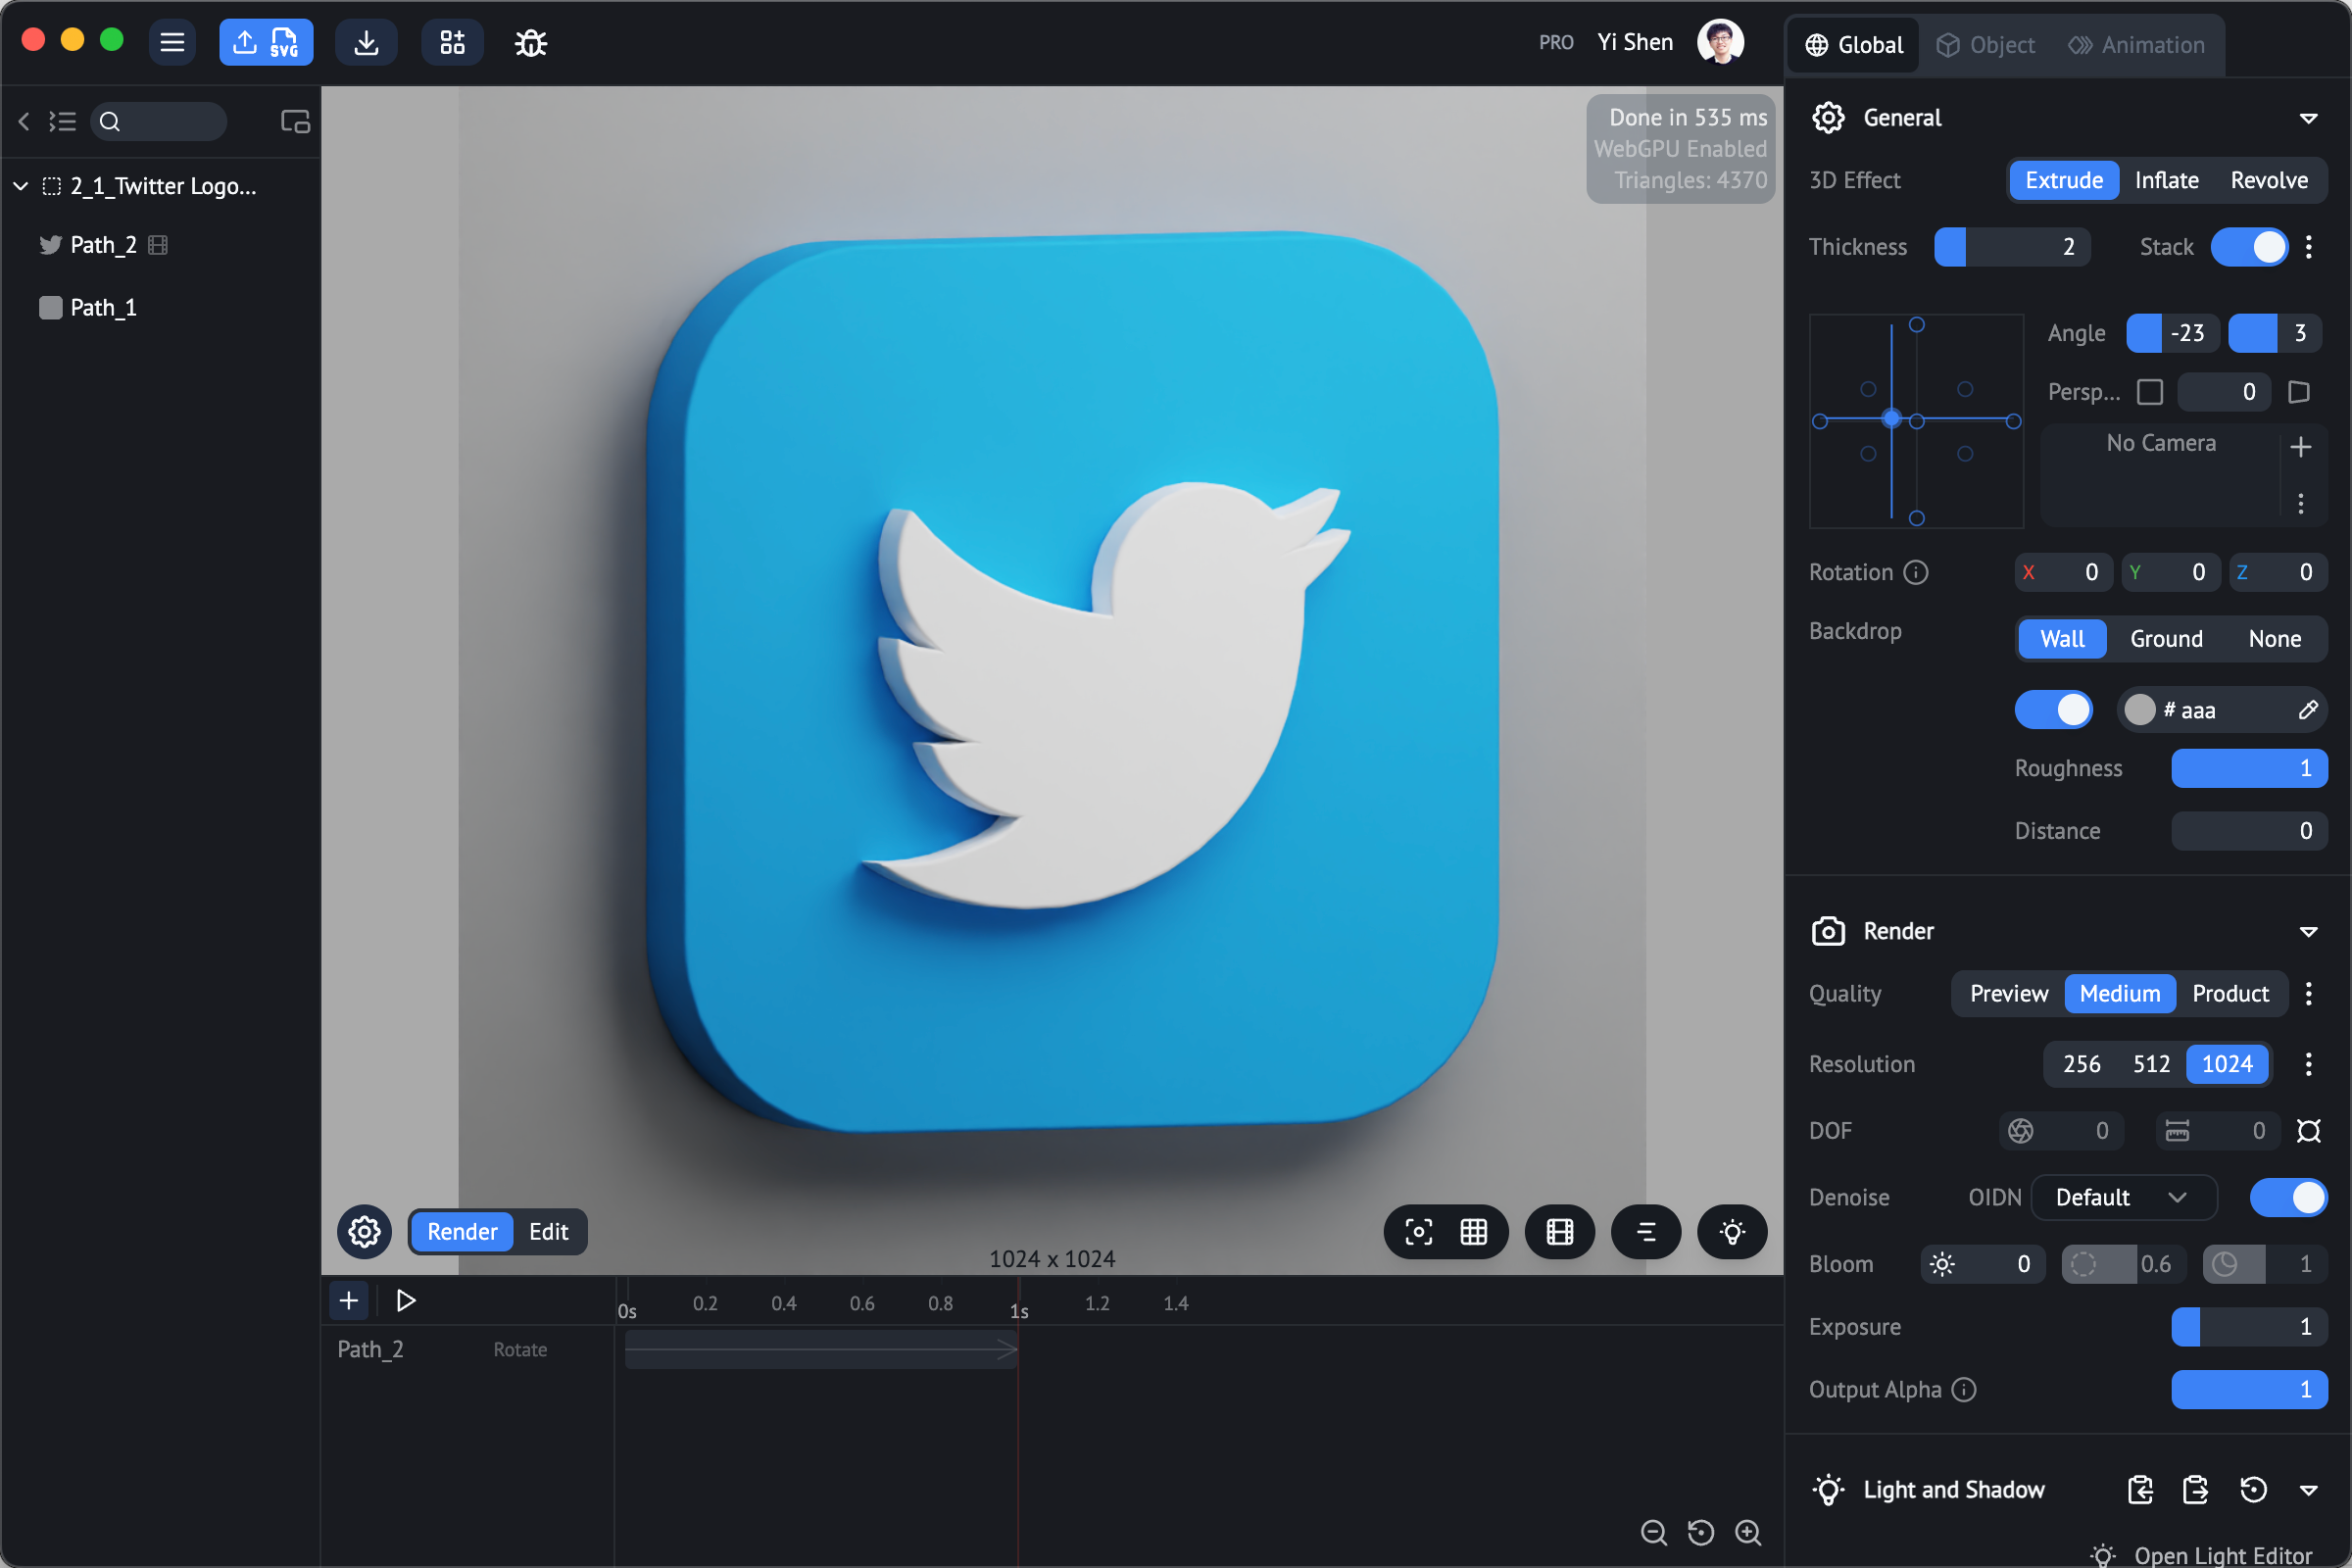2352x1568 pixels.
Task: Click the bug report icon
Action: 530,43
